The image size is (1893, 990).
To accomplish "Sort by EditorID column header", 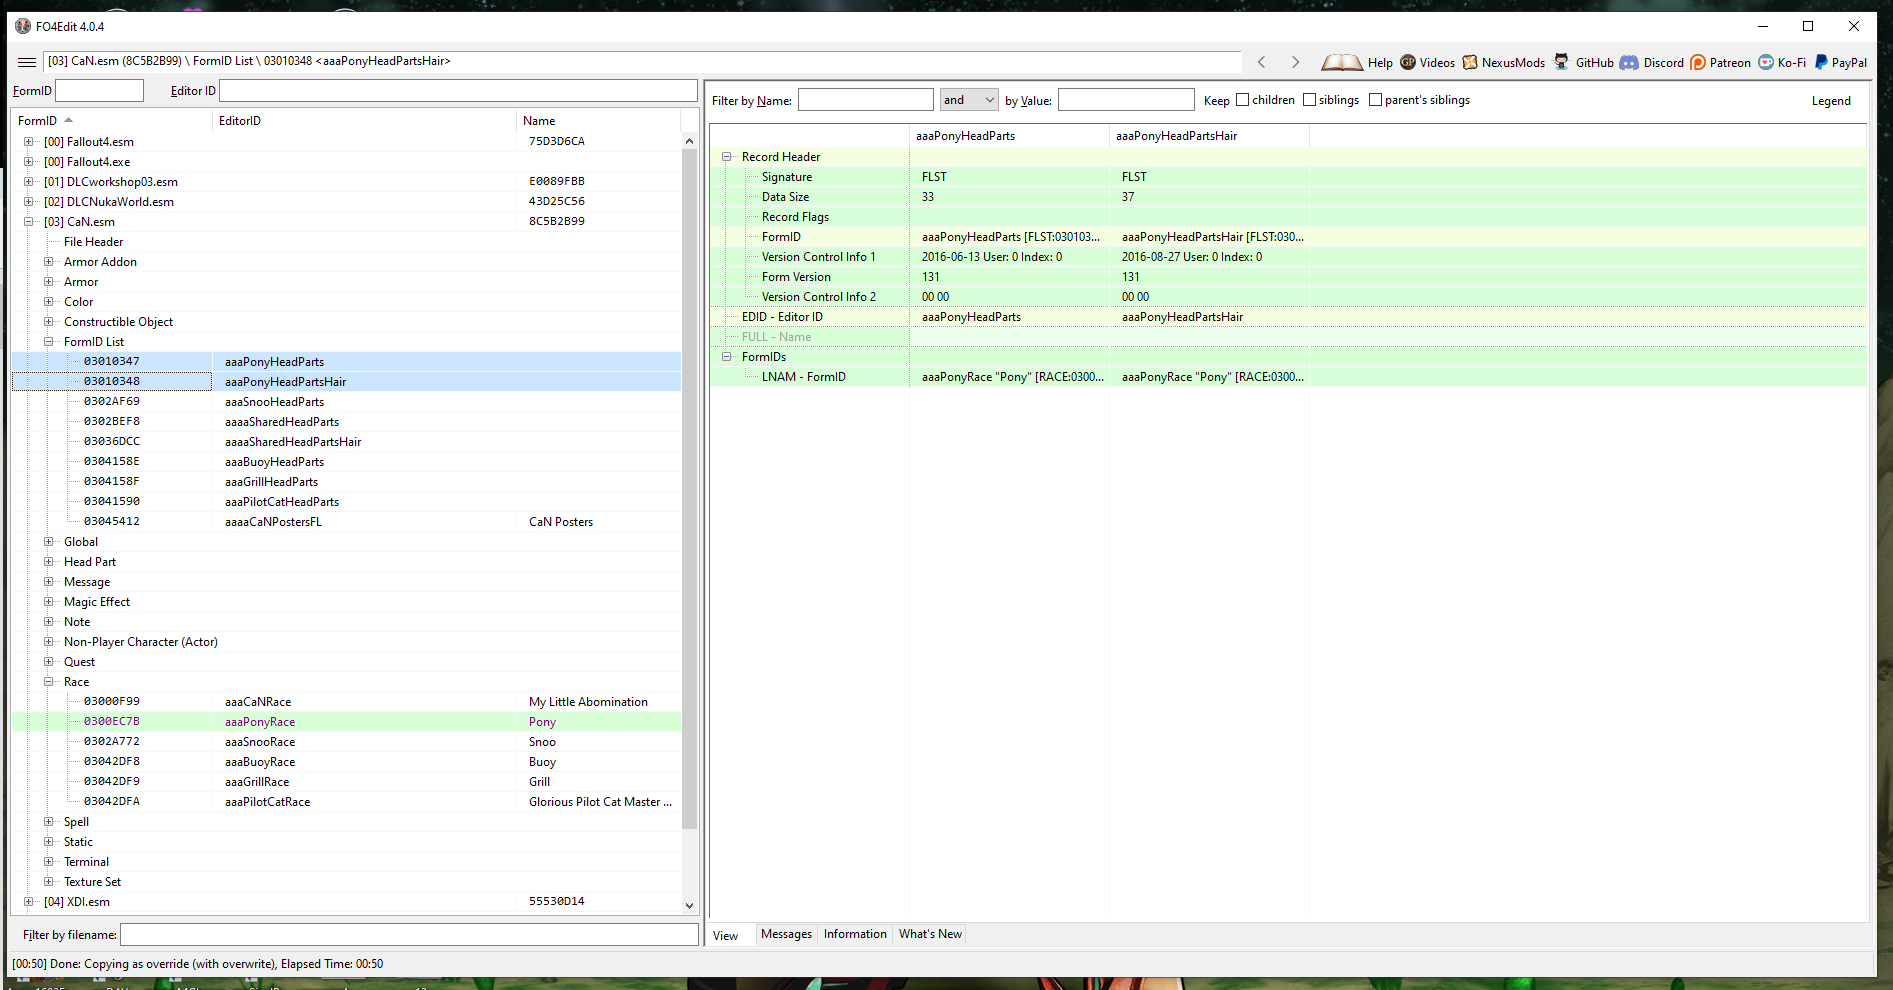I will pos(364,121).
